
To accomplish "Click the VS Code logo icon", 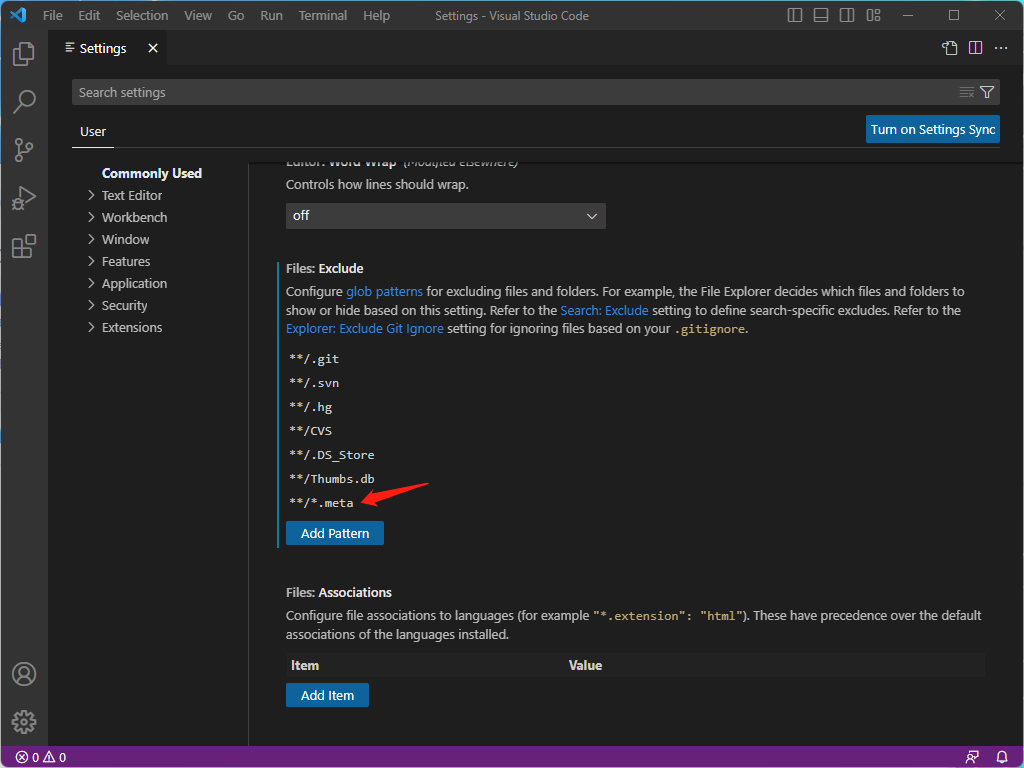I will [x=18, y=15].
